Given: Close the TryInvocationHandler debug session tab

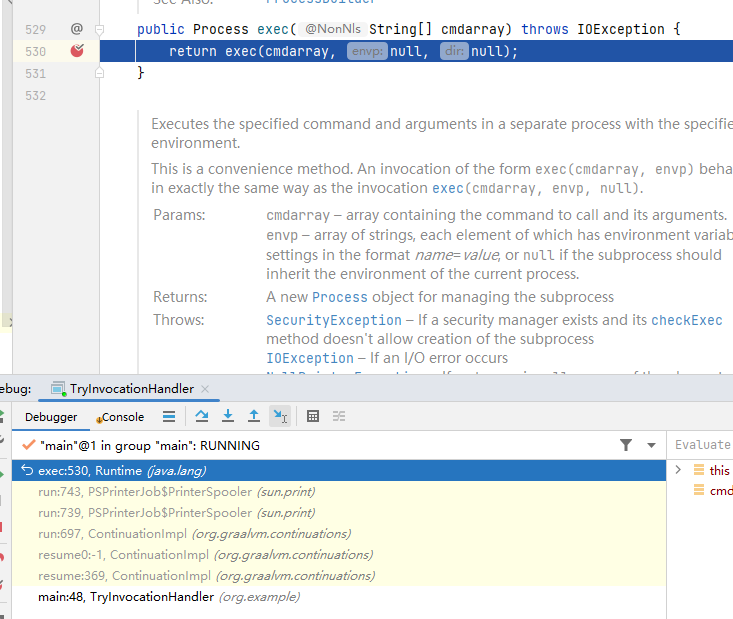Looking at the screenshot, I should (206, 389).
